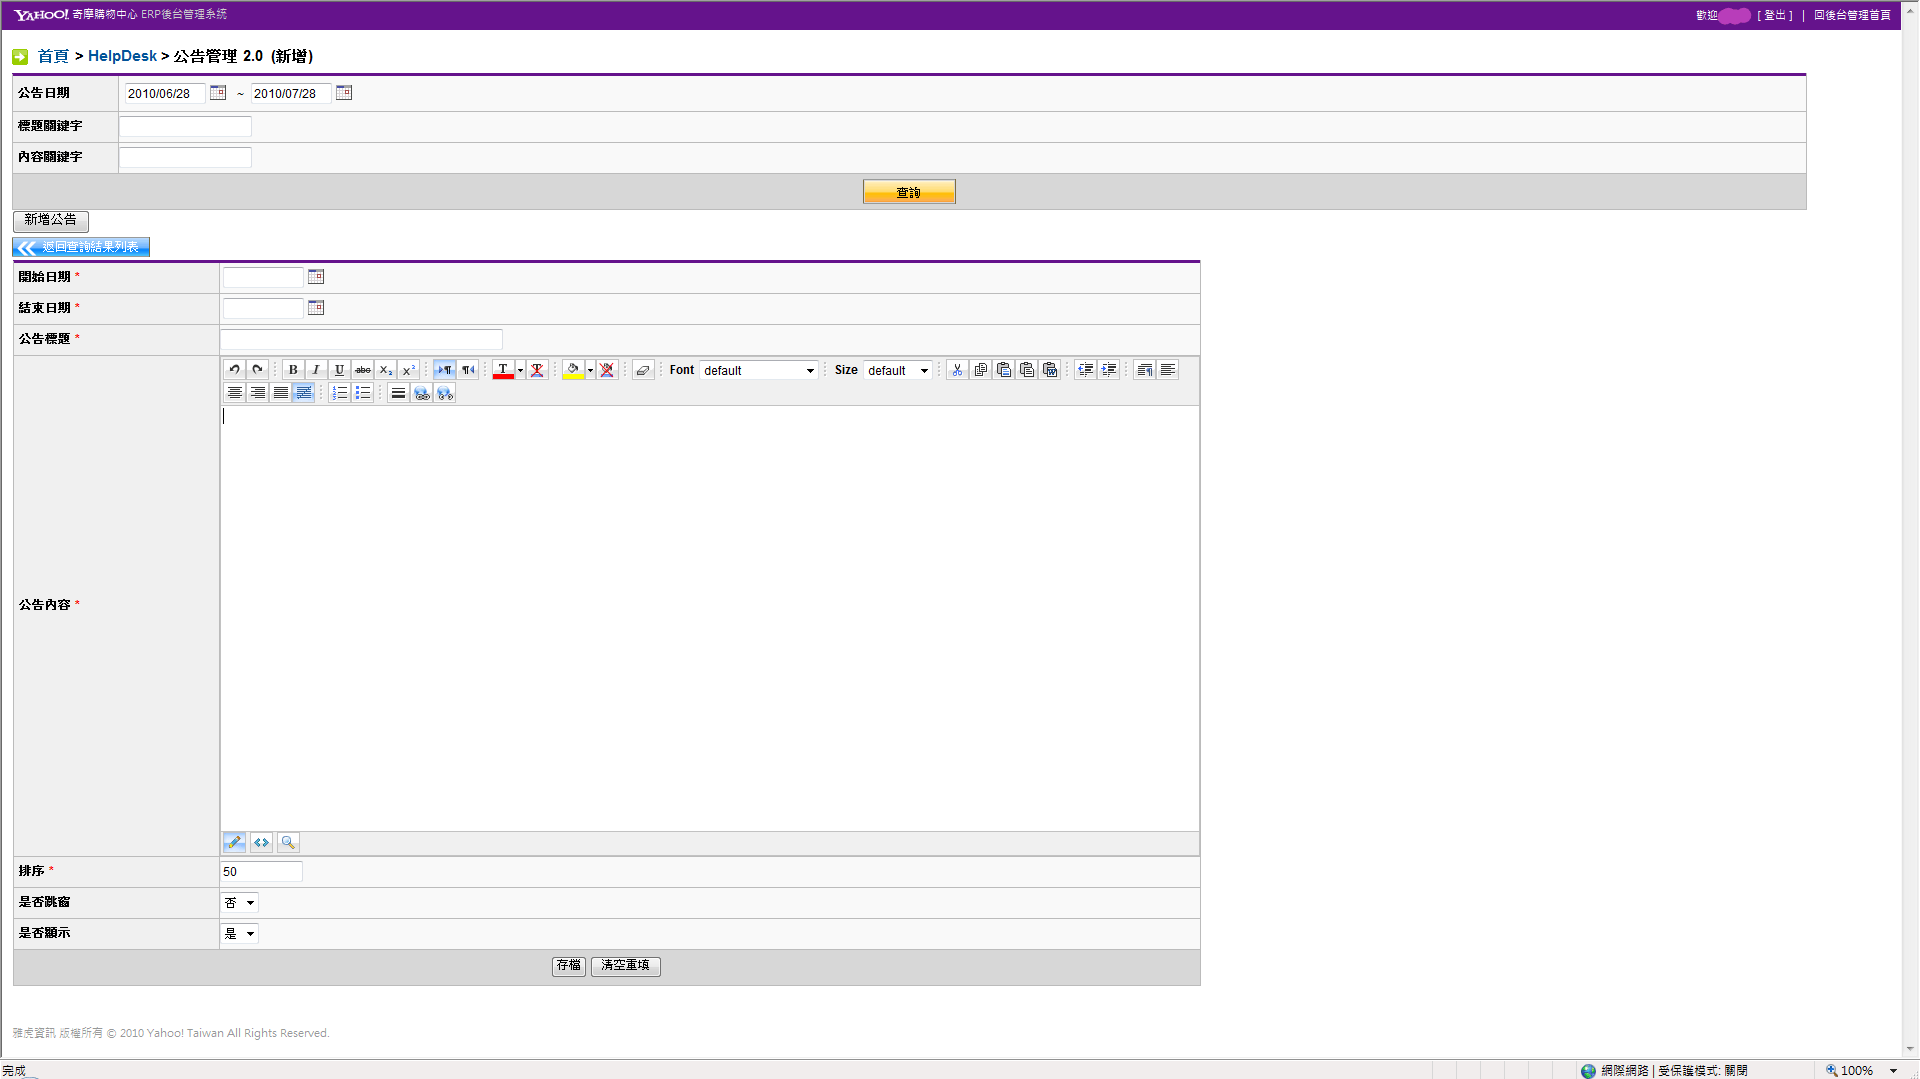The image size is (1920, 1079).
Task: Click the magnifier Preview mode icon
Action: 288,843
